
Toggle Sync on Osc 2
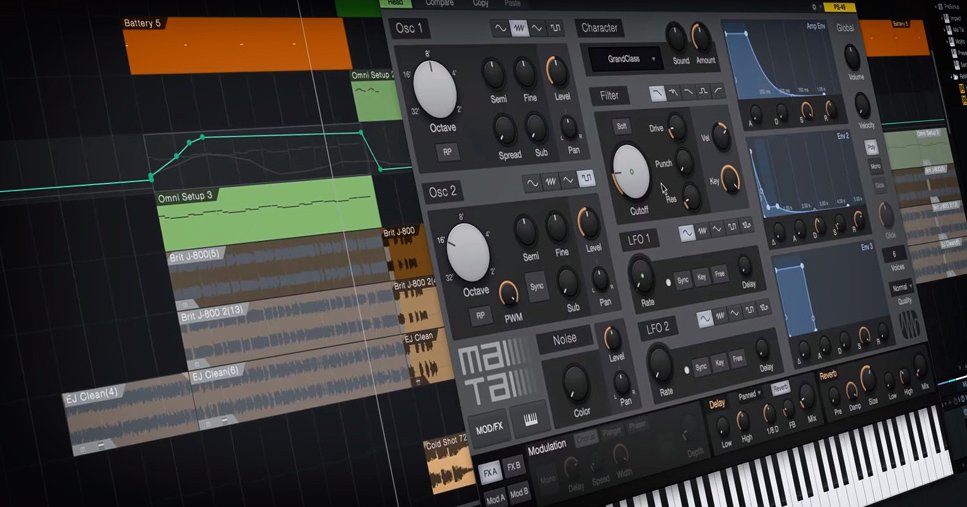click(537, 285)
